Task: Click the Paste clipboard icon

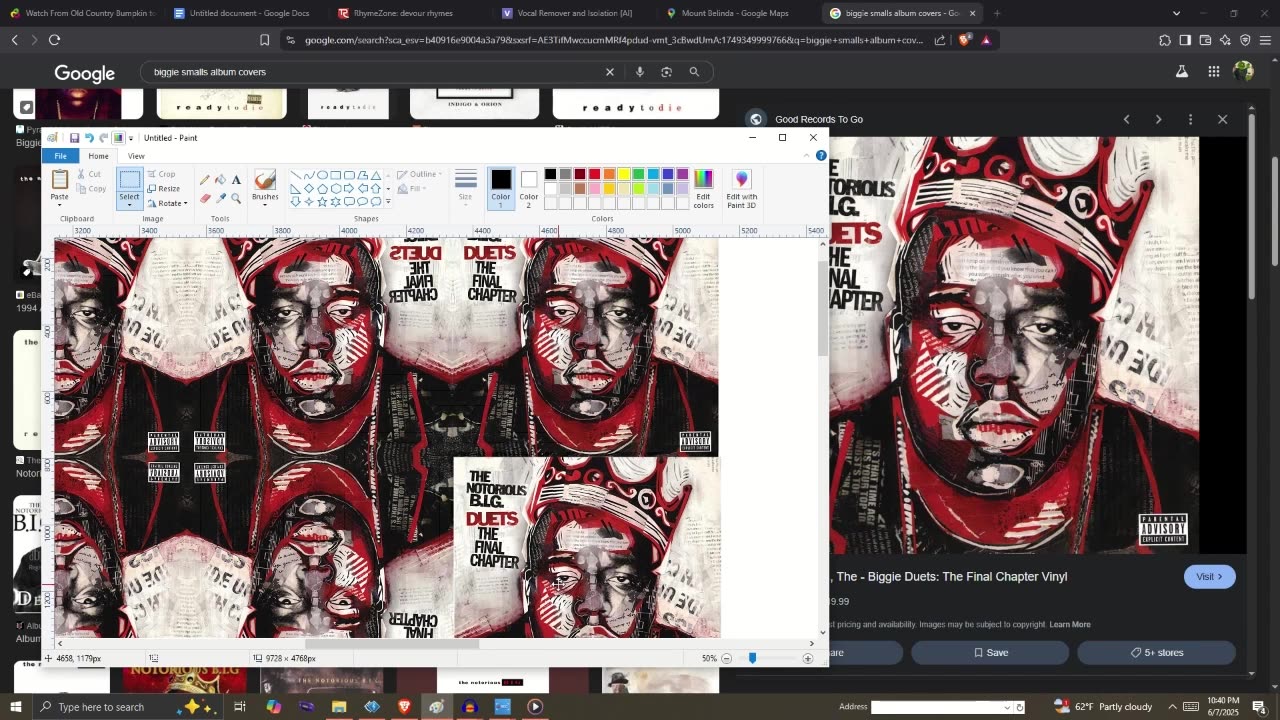Action: coord(60,180)
